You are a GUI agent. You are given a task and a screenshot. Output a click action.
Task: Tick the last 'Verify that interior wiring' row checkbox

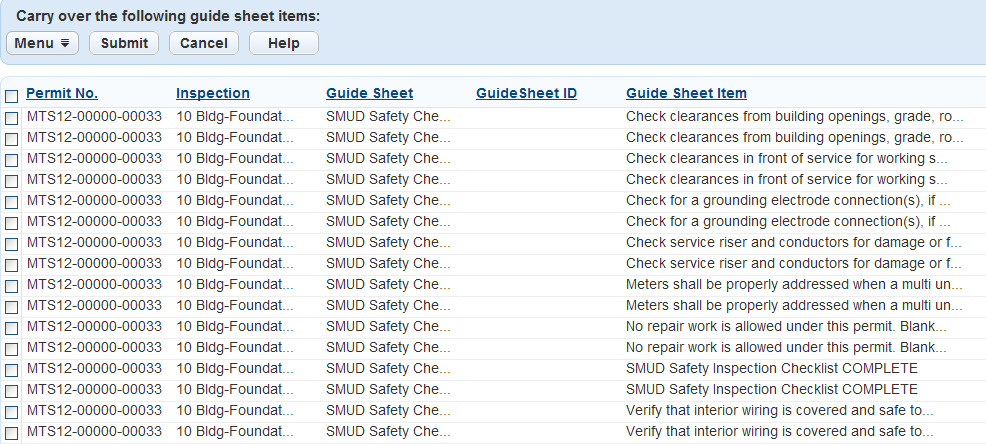(12, 433)
